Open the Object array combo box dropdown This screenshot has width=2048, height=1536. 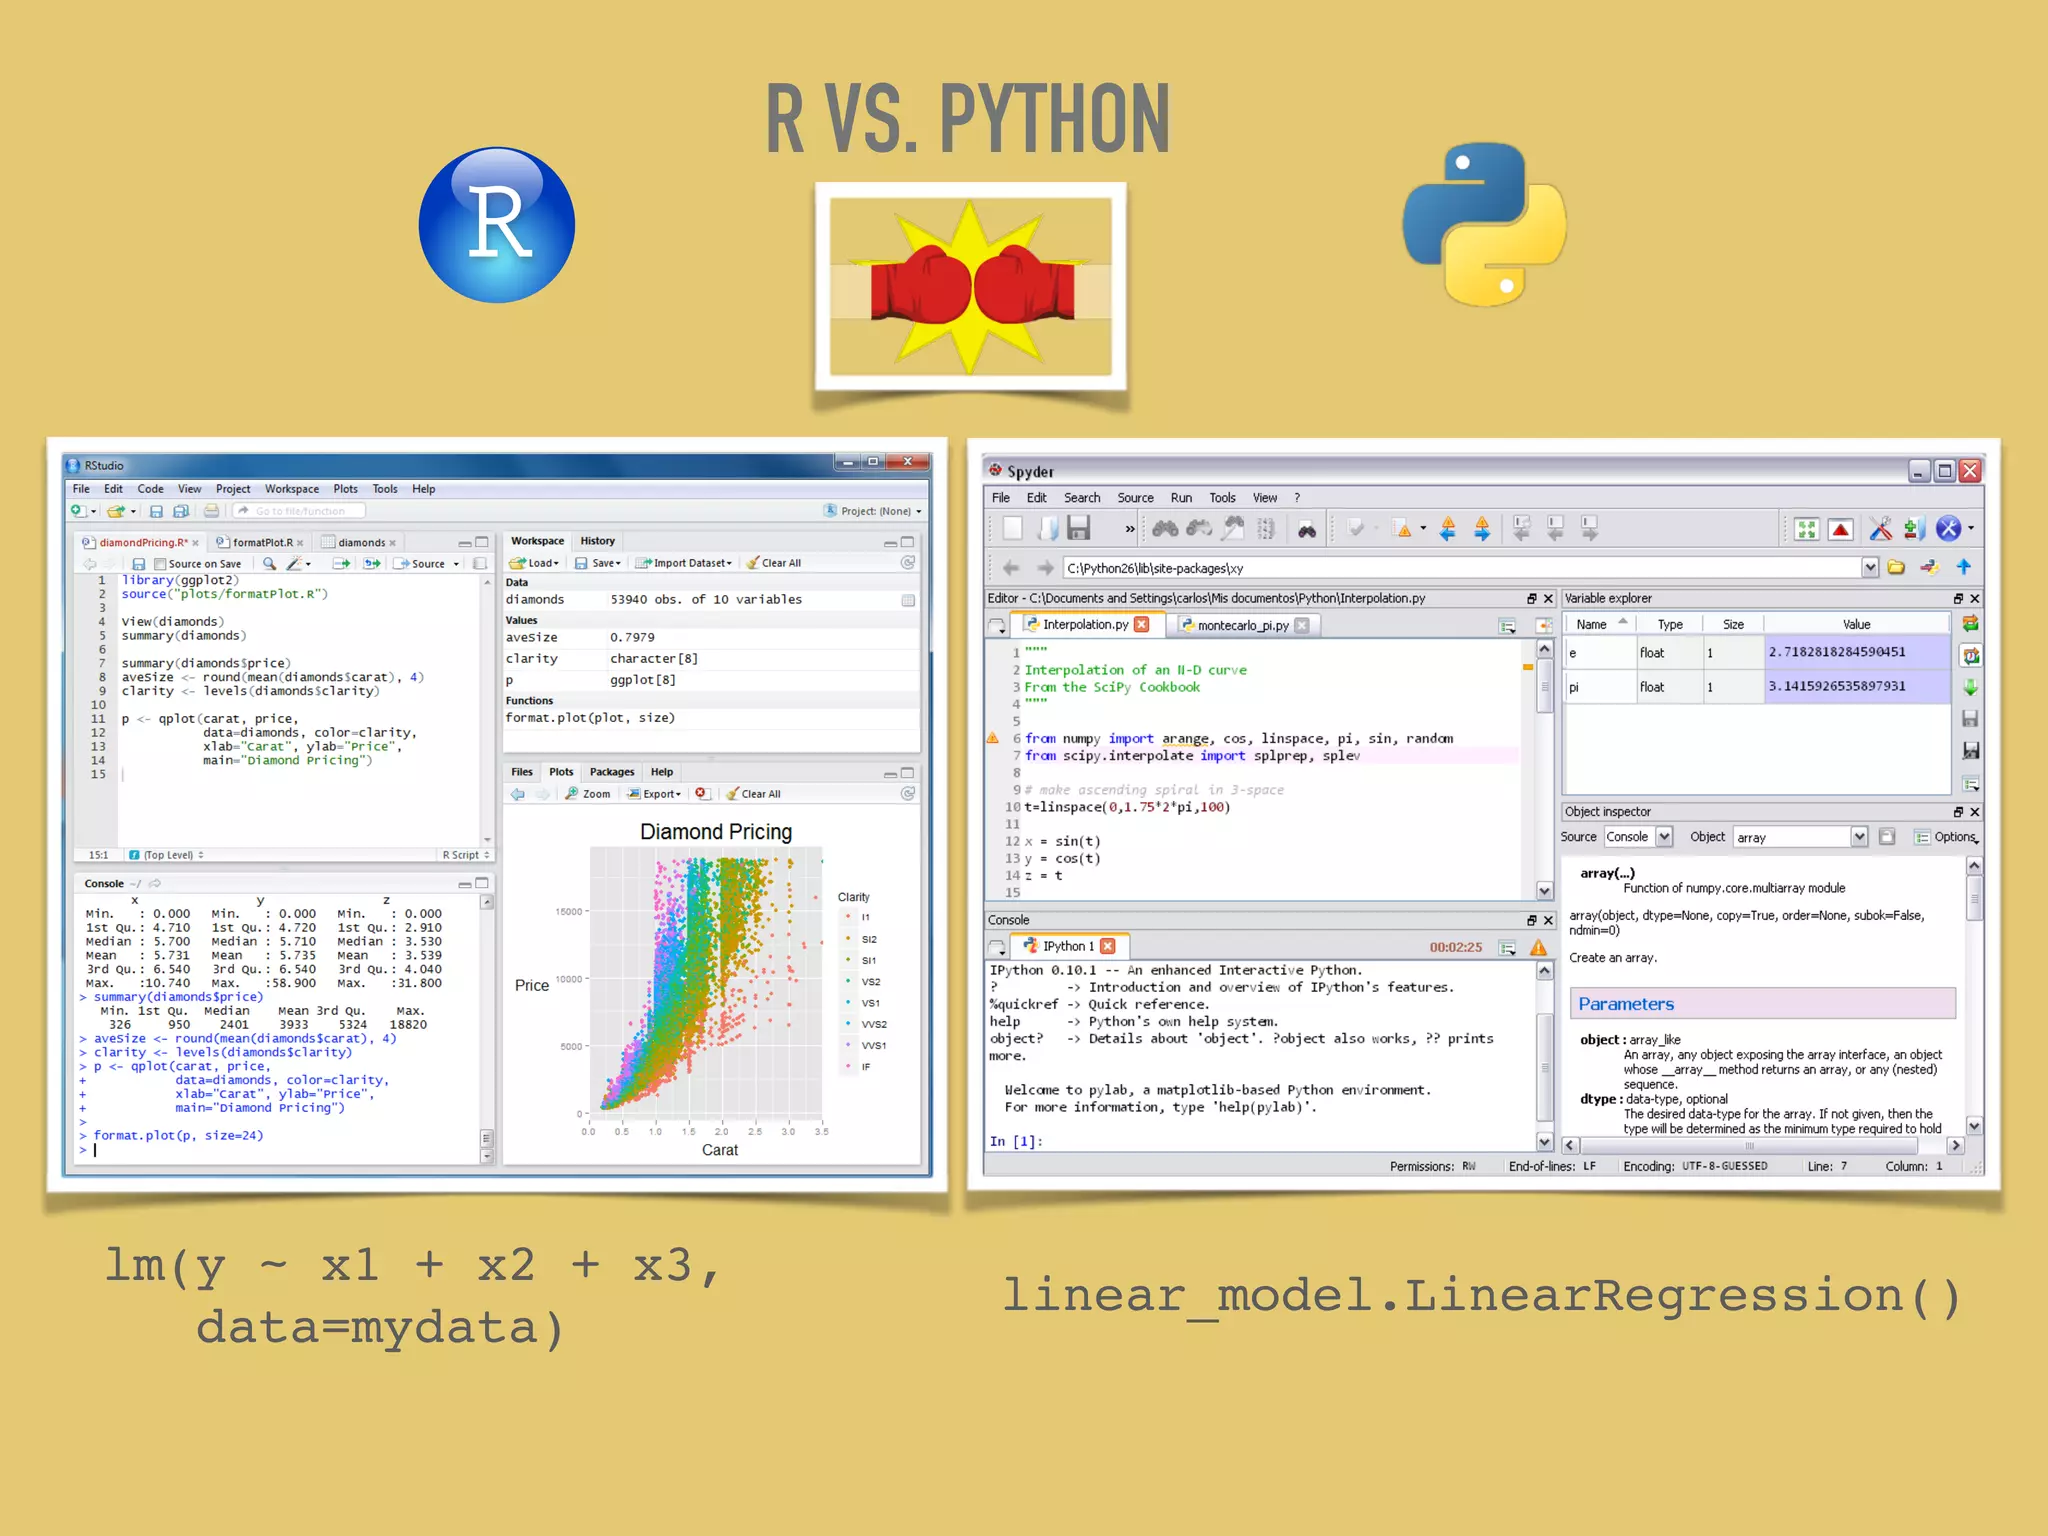point(1859,837)
